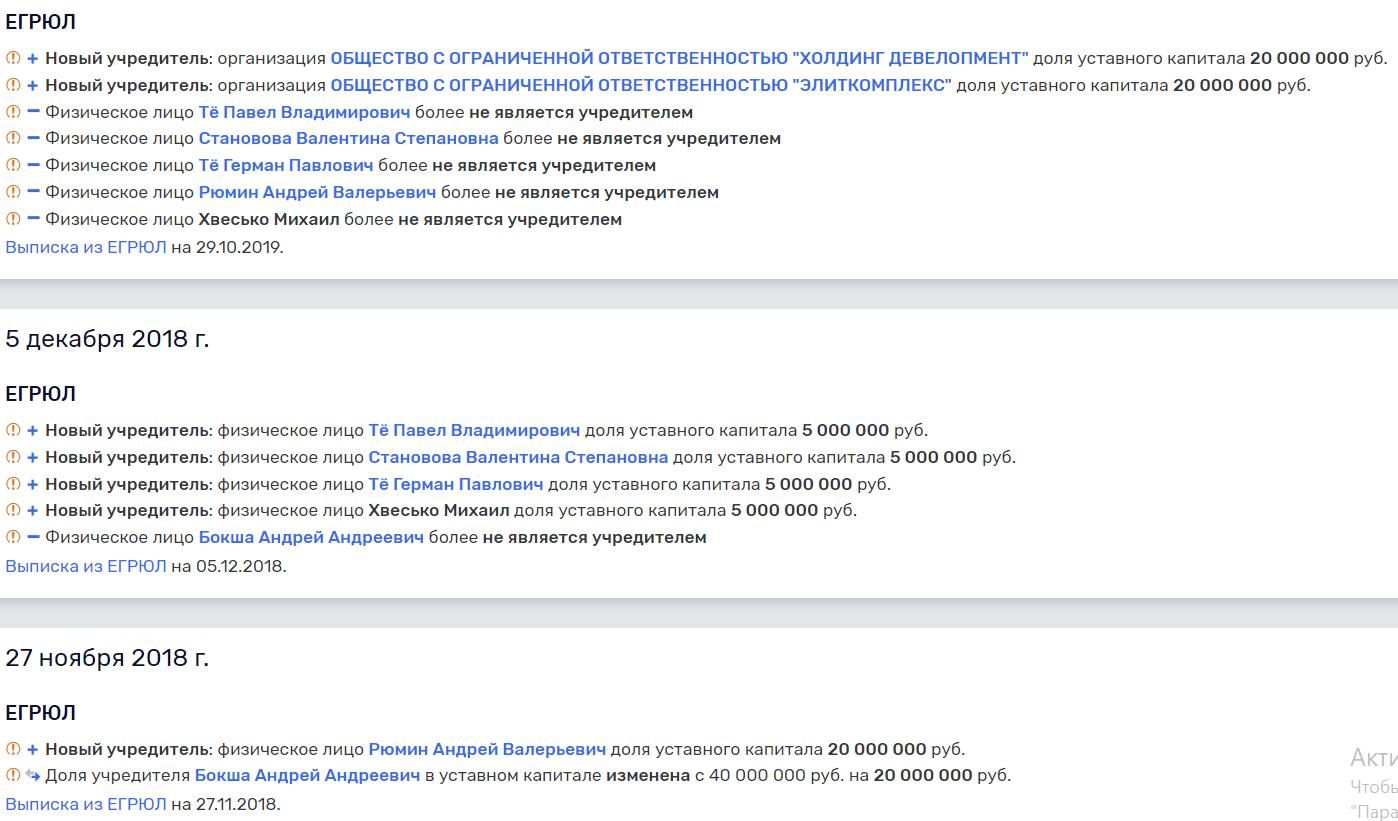Open Тё Герман Павлович link in the new founder row
The height and width of the screenshot is (821, 1398).
[456, 484]
